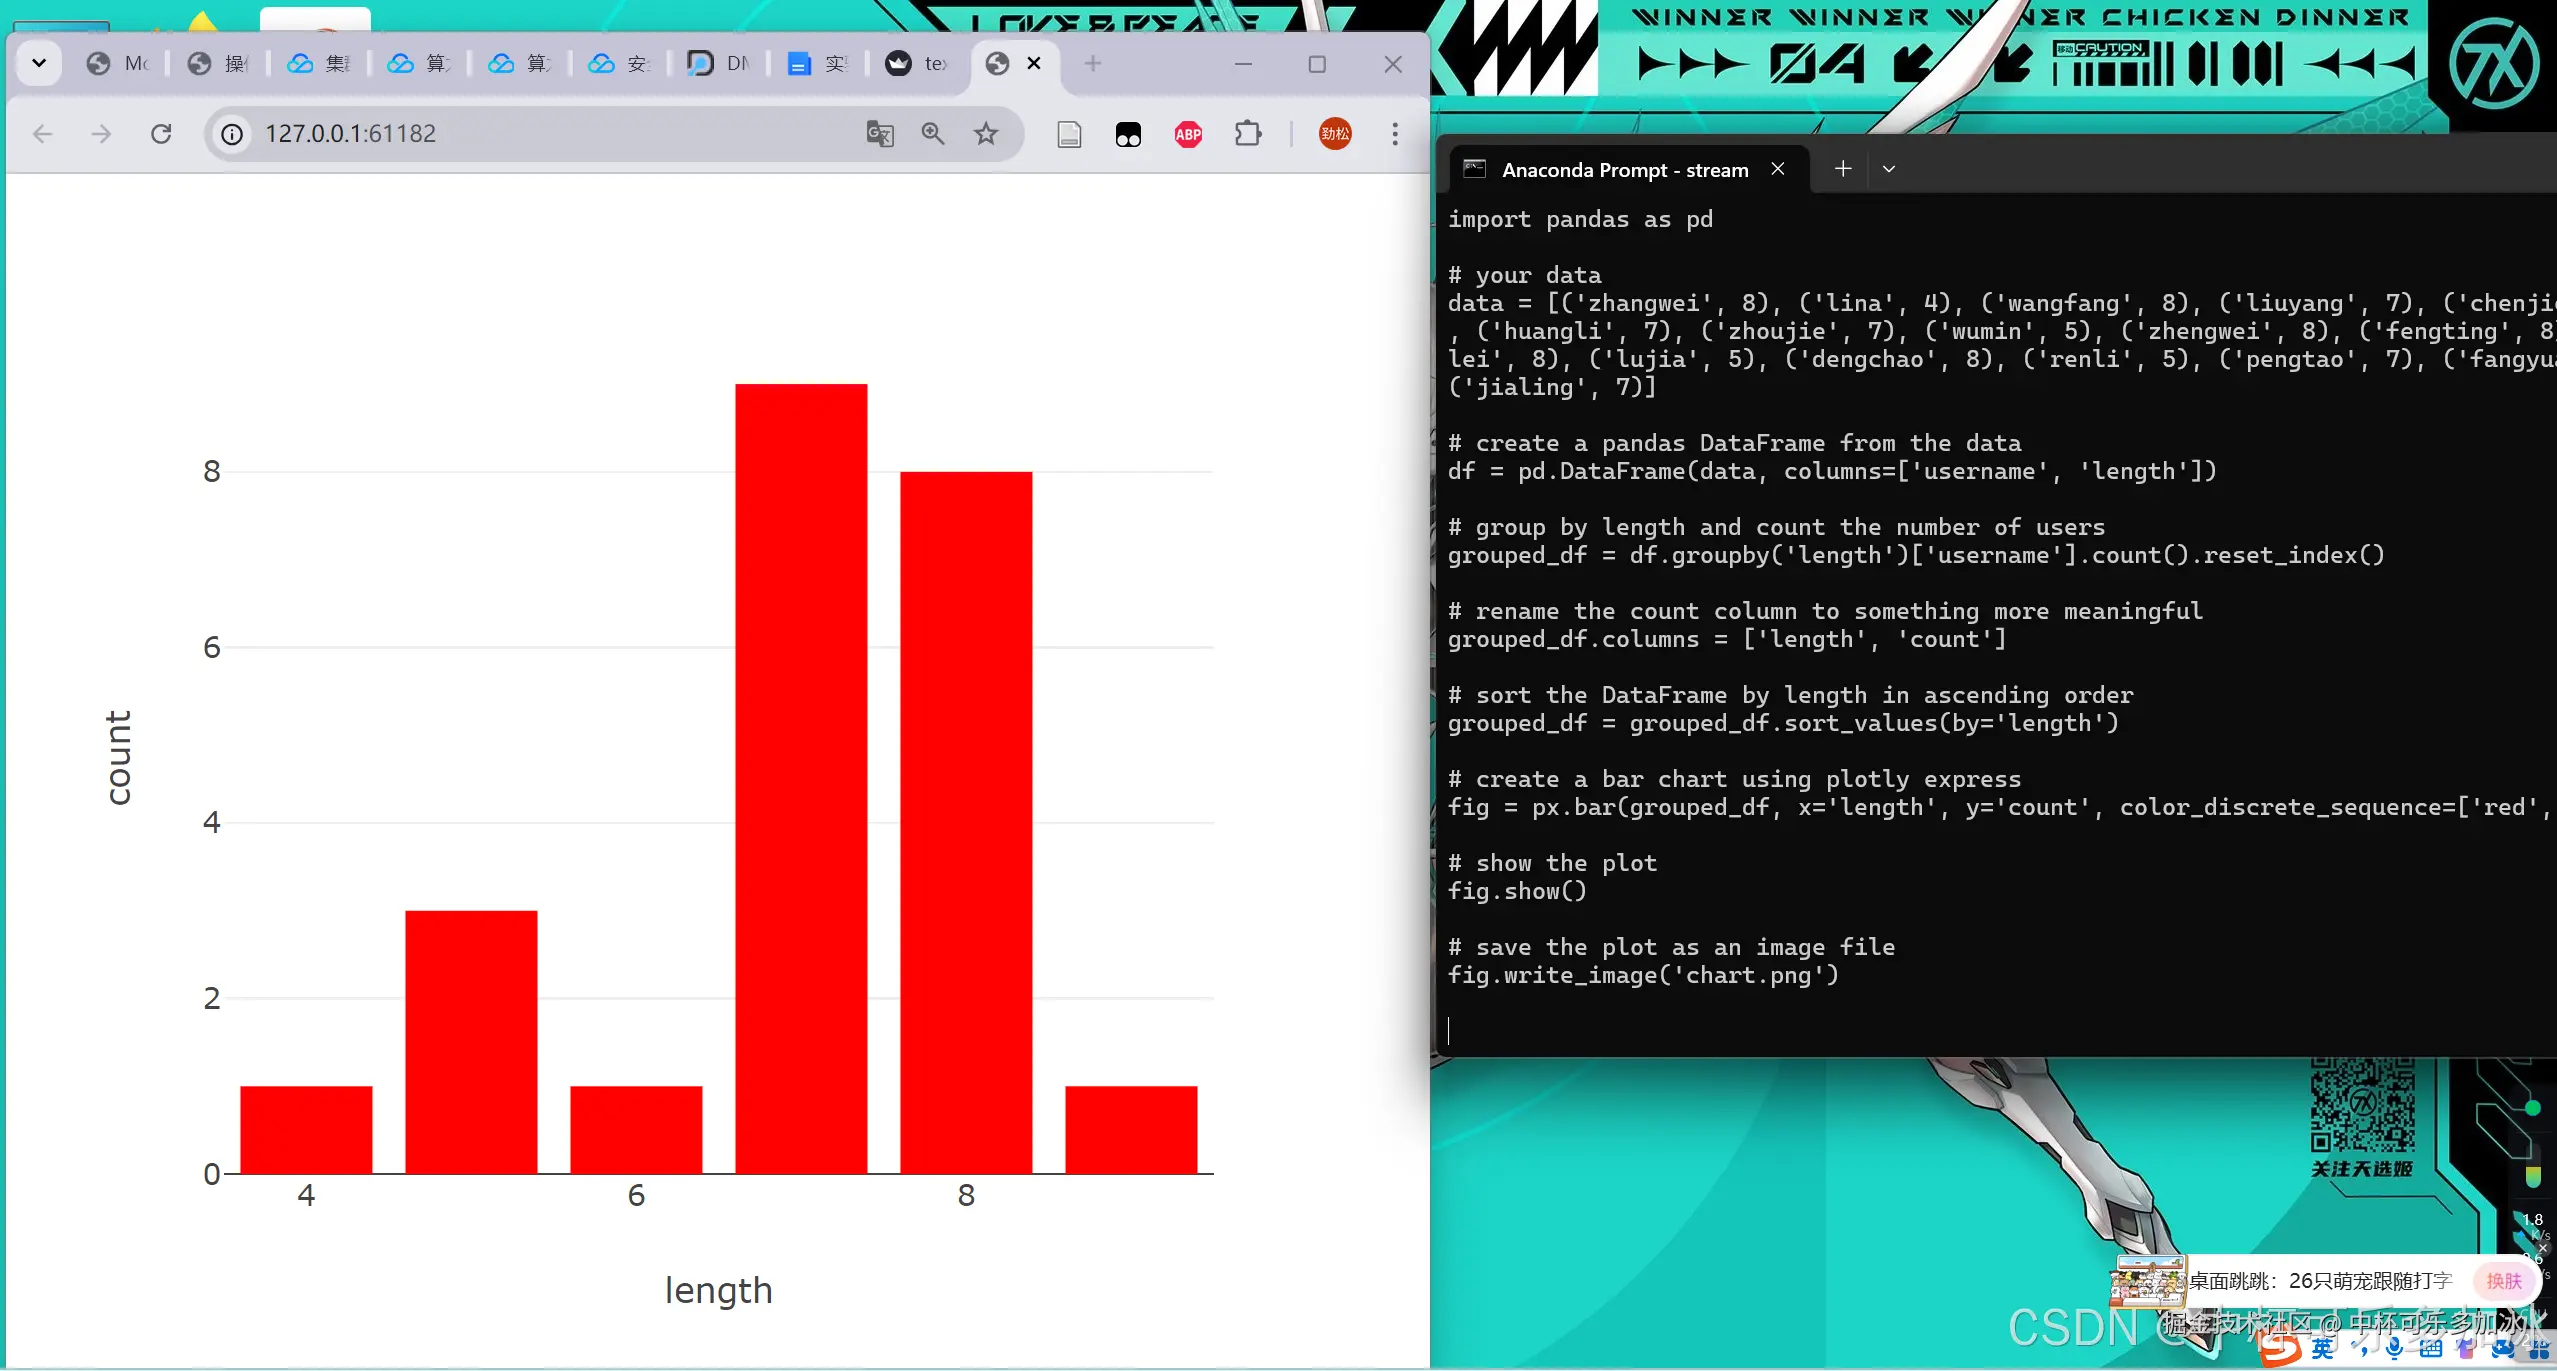Toggle the Sogou soft keyboard
The height and width of the screenshot is (1371, 2557).
pos(2430,1349)
